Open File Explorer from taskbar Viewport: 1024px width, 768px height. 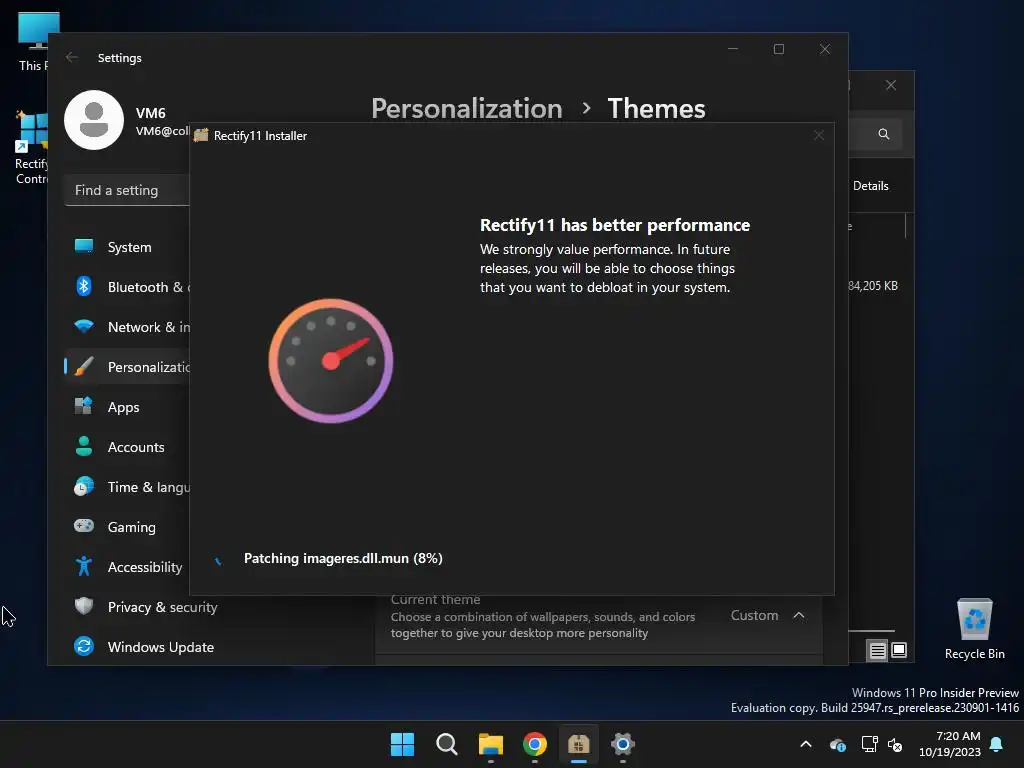(490, 744)
